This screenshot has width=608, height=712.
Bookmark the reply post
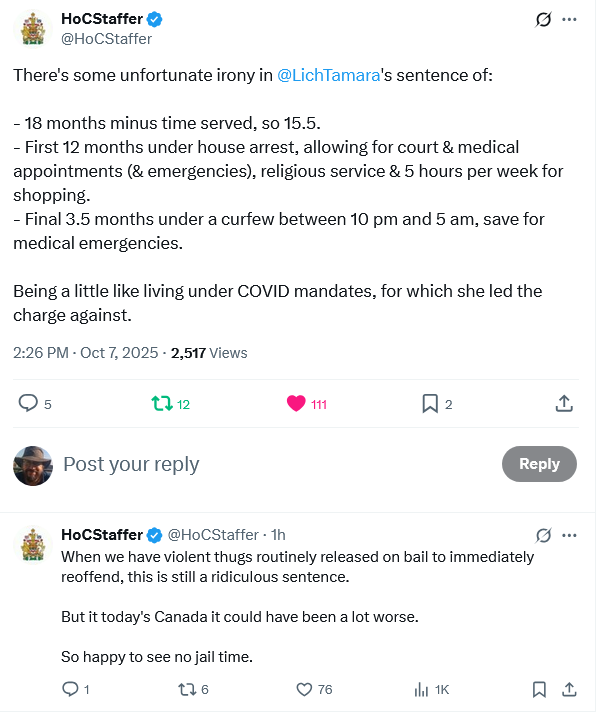click(539, 689)
